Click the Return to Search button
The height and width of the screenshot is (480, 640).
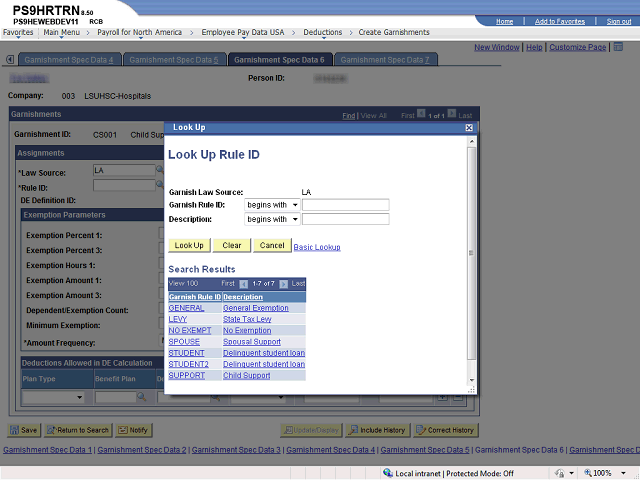pyautogui.click(x=78, y=430)
